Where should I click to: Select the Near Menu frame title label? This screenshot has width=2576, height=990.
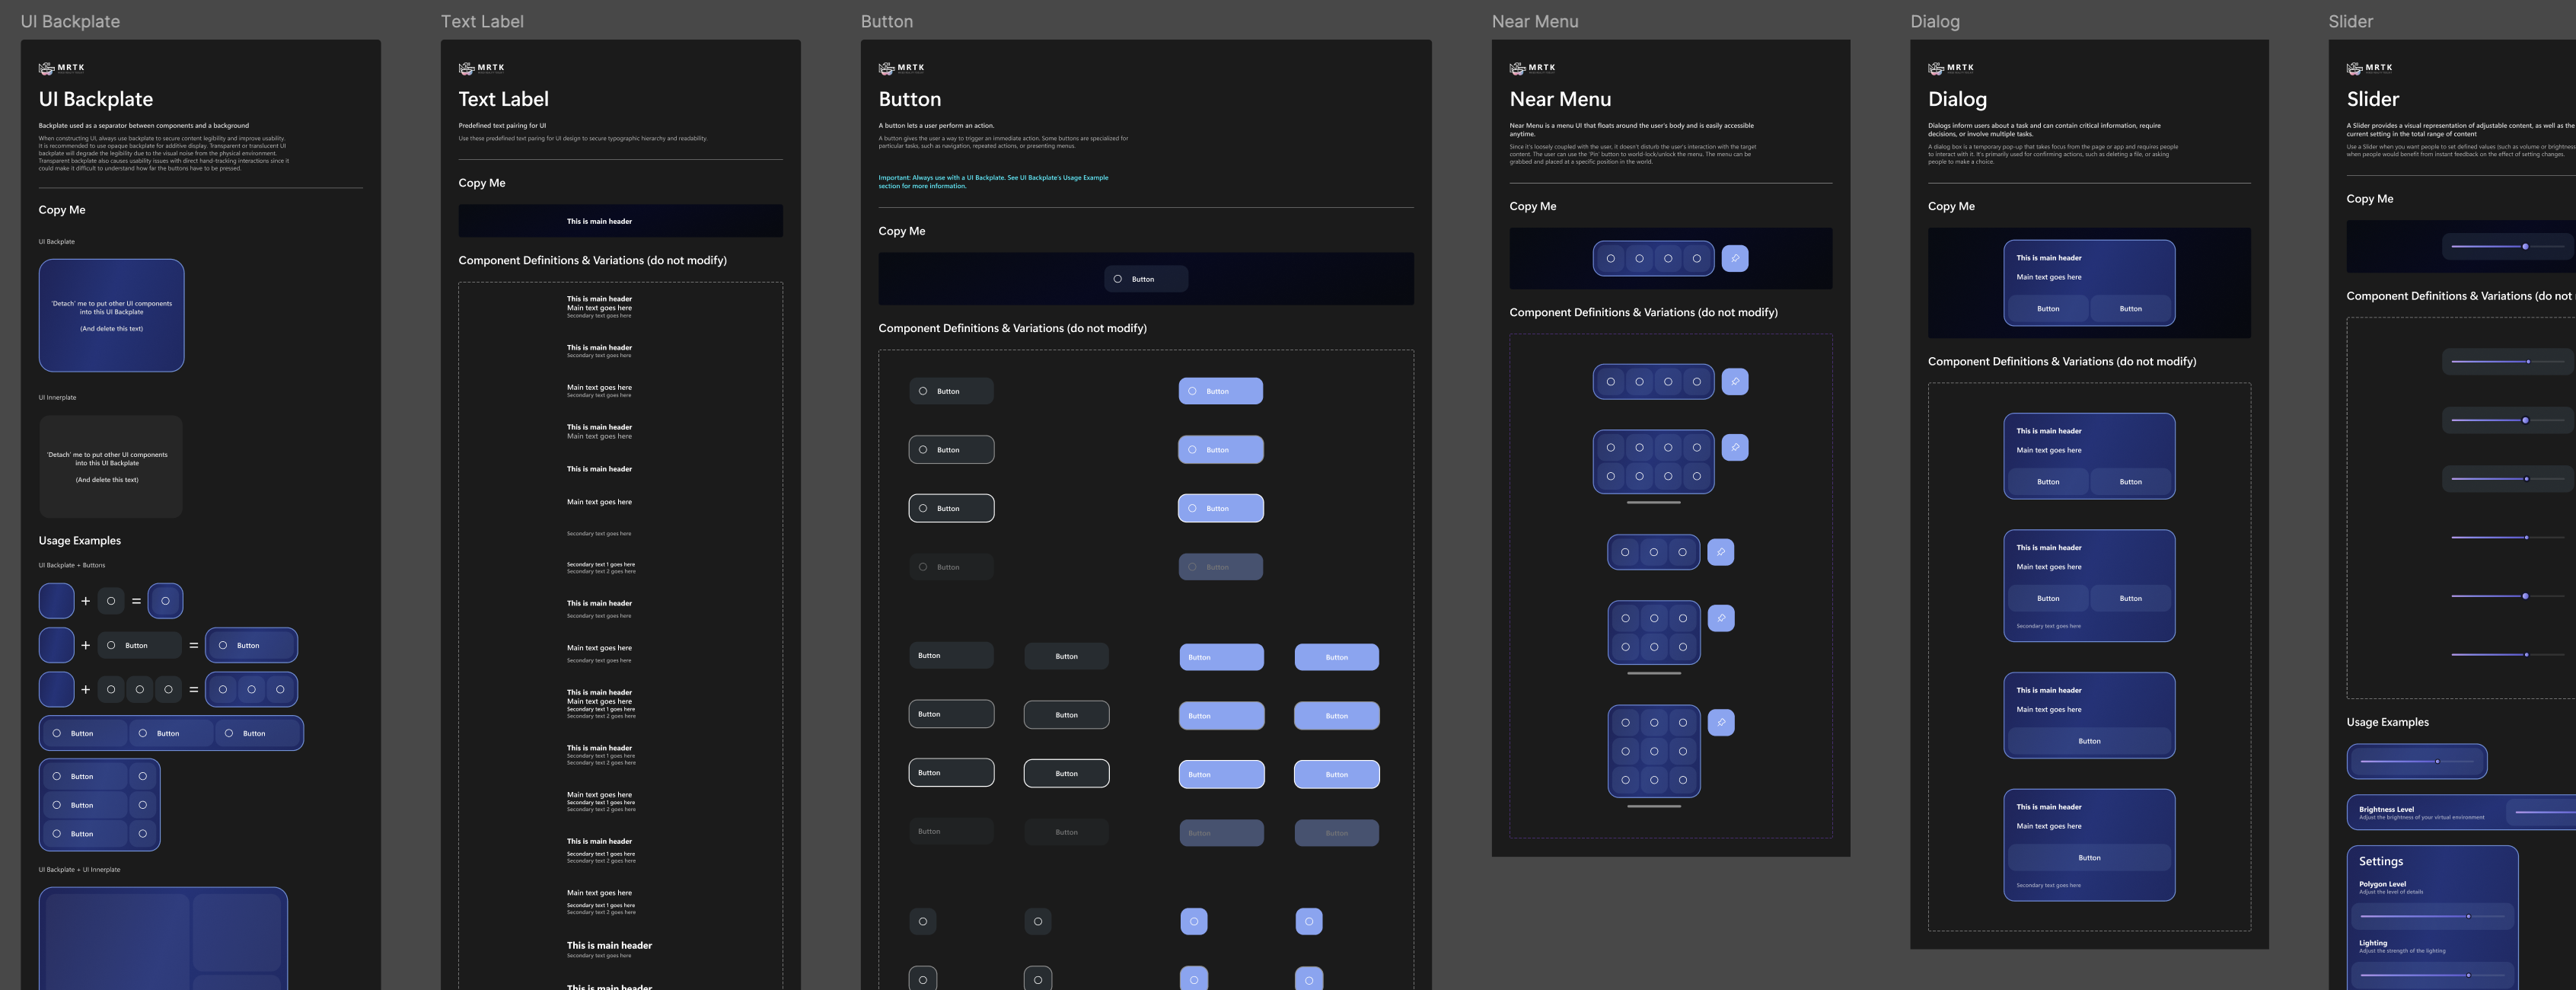1534,21
